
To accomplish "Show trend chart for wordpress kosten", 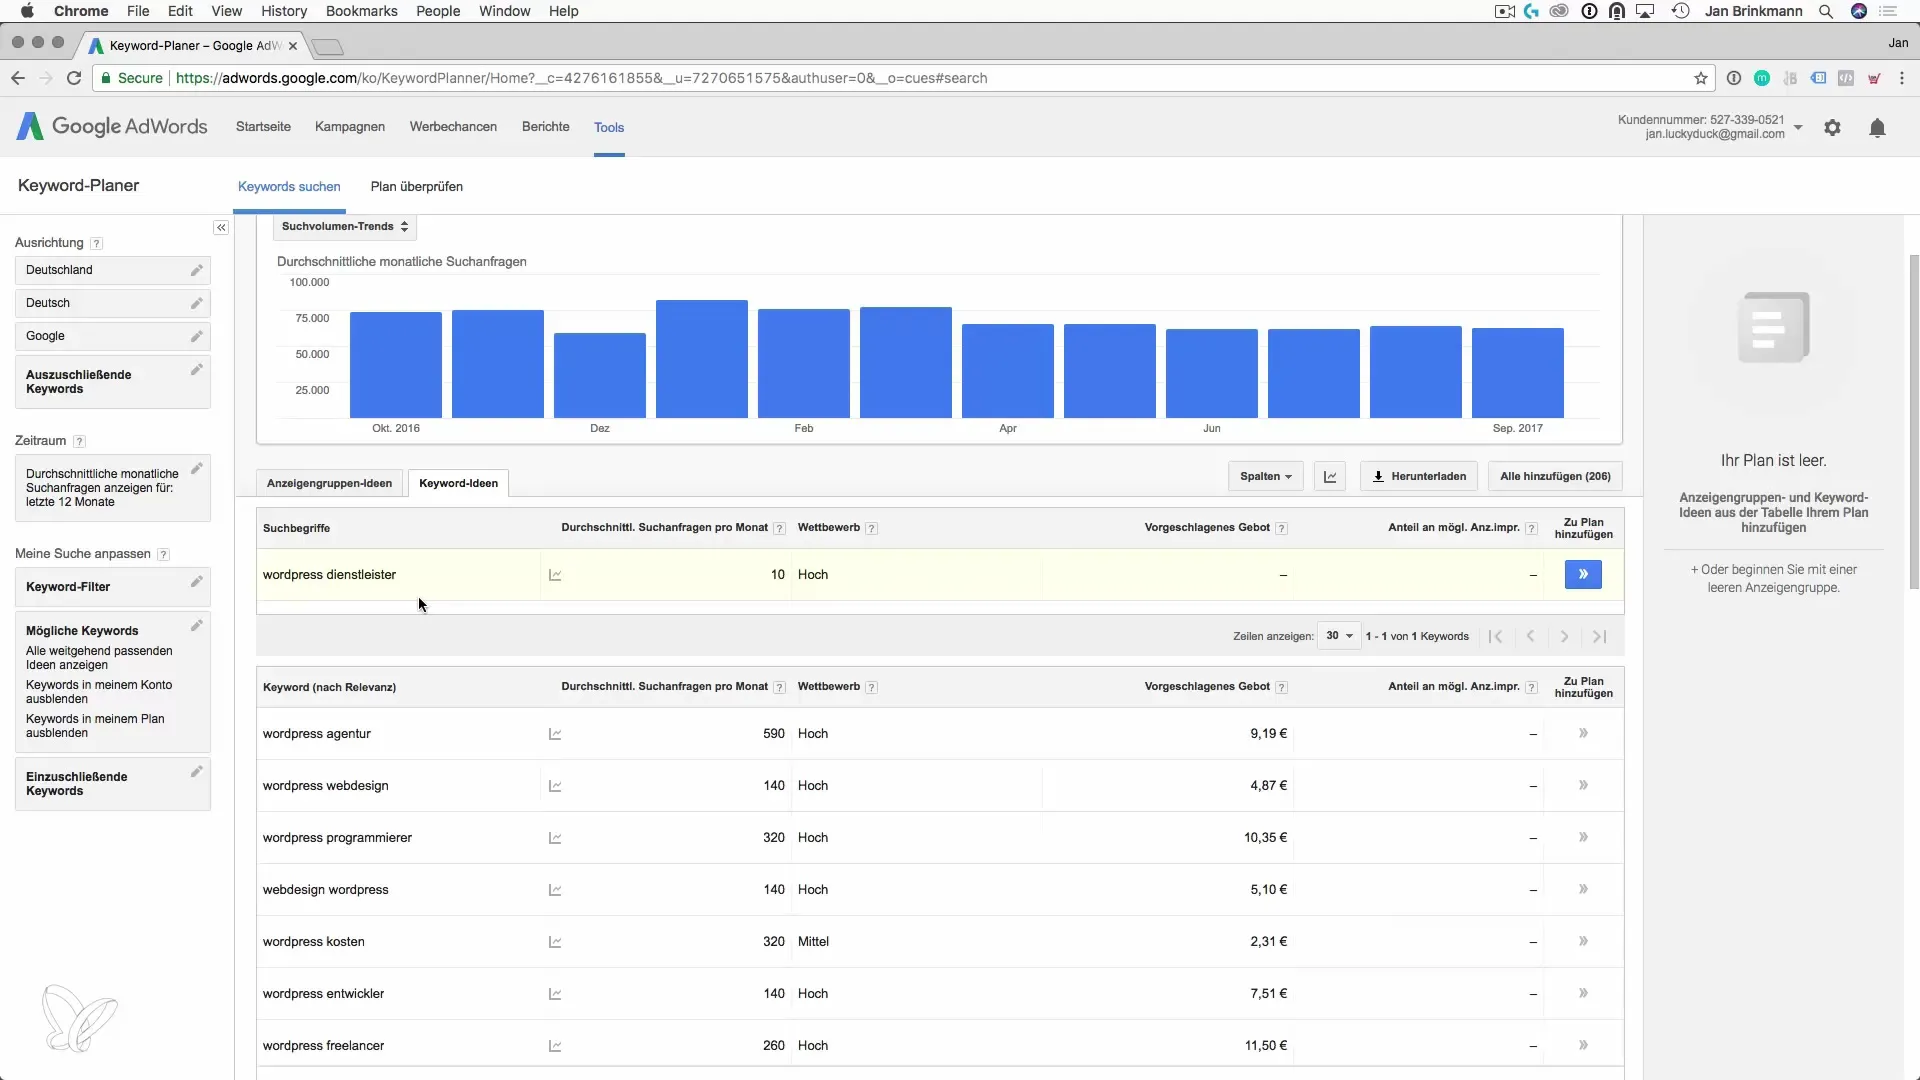I will coord(555,942).
